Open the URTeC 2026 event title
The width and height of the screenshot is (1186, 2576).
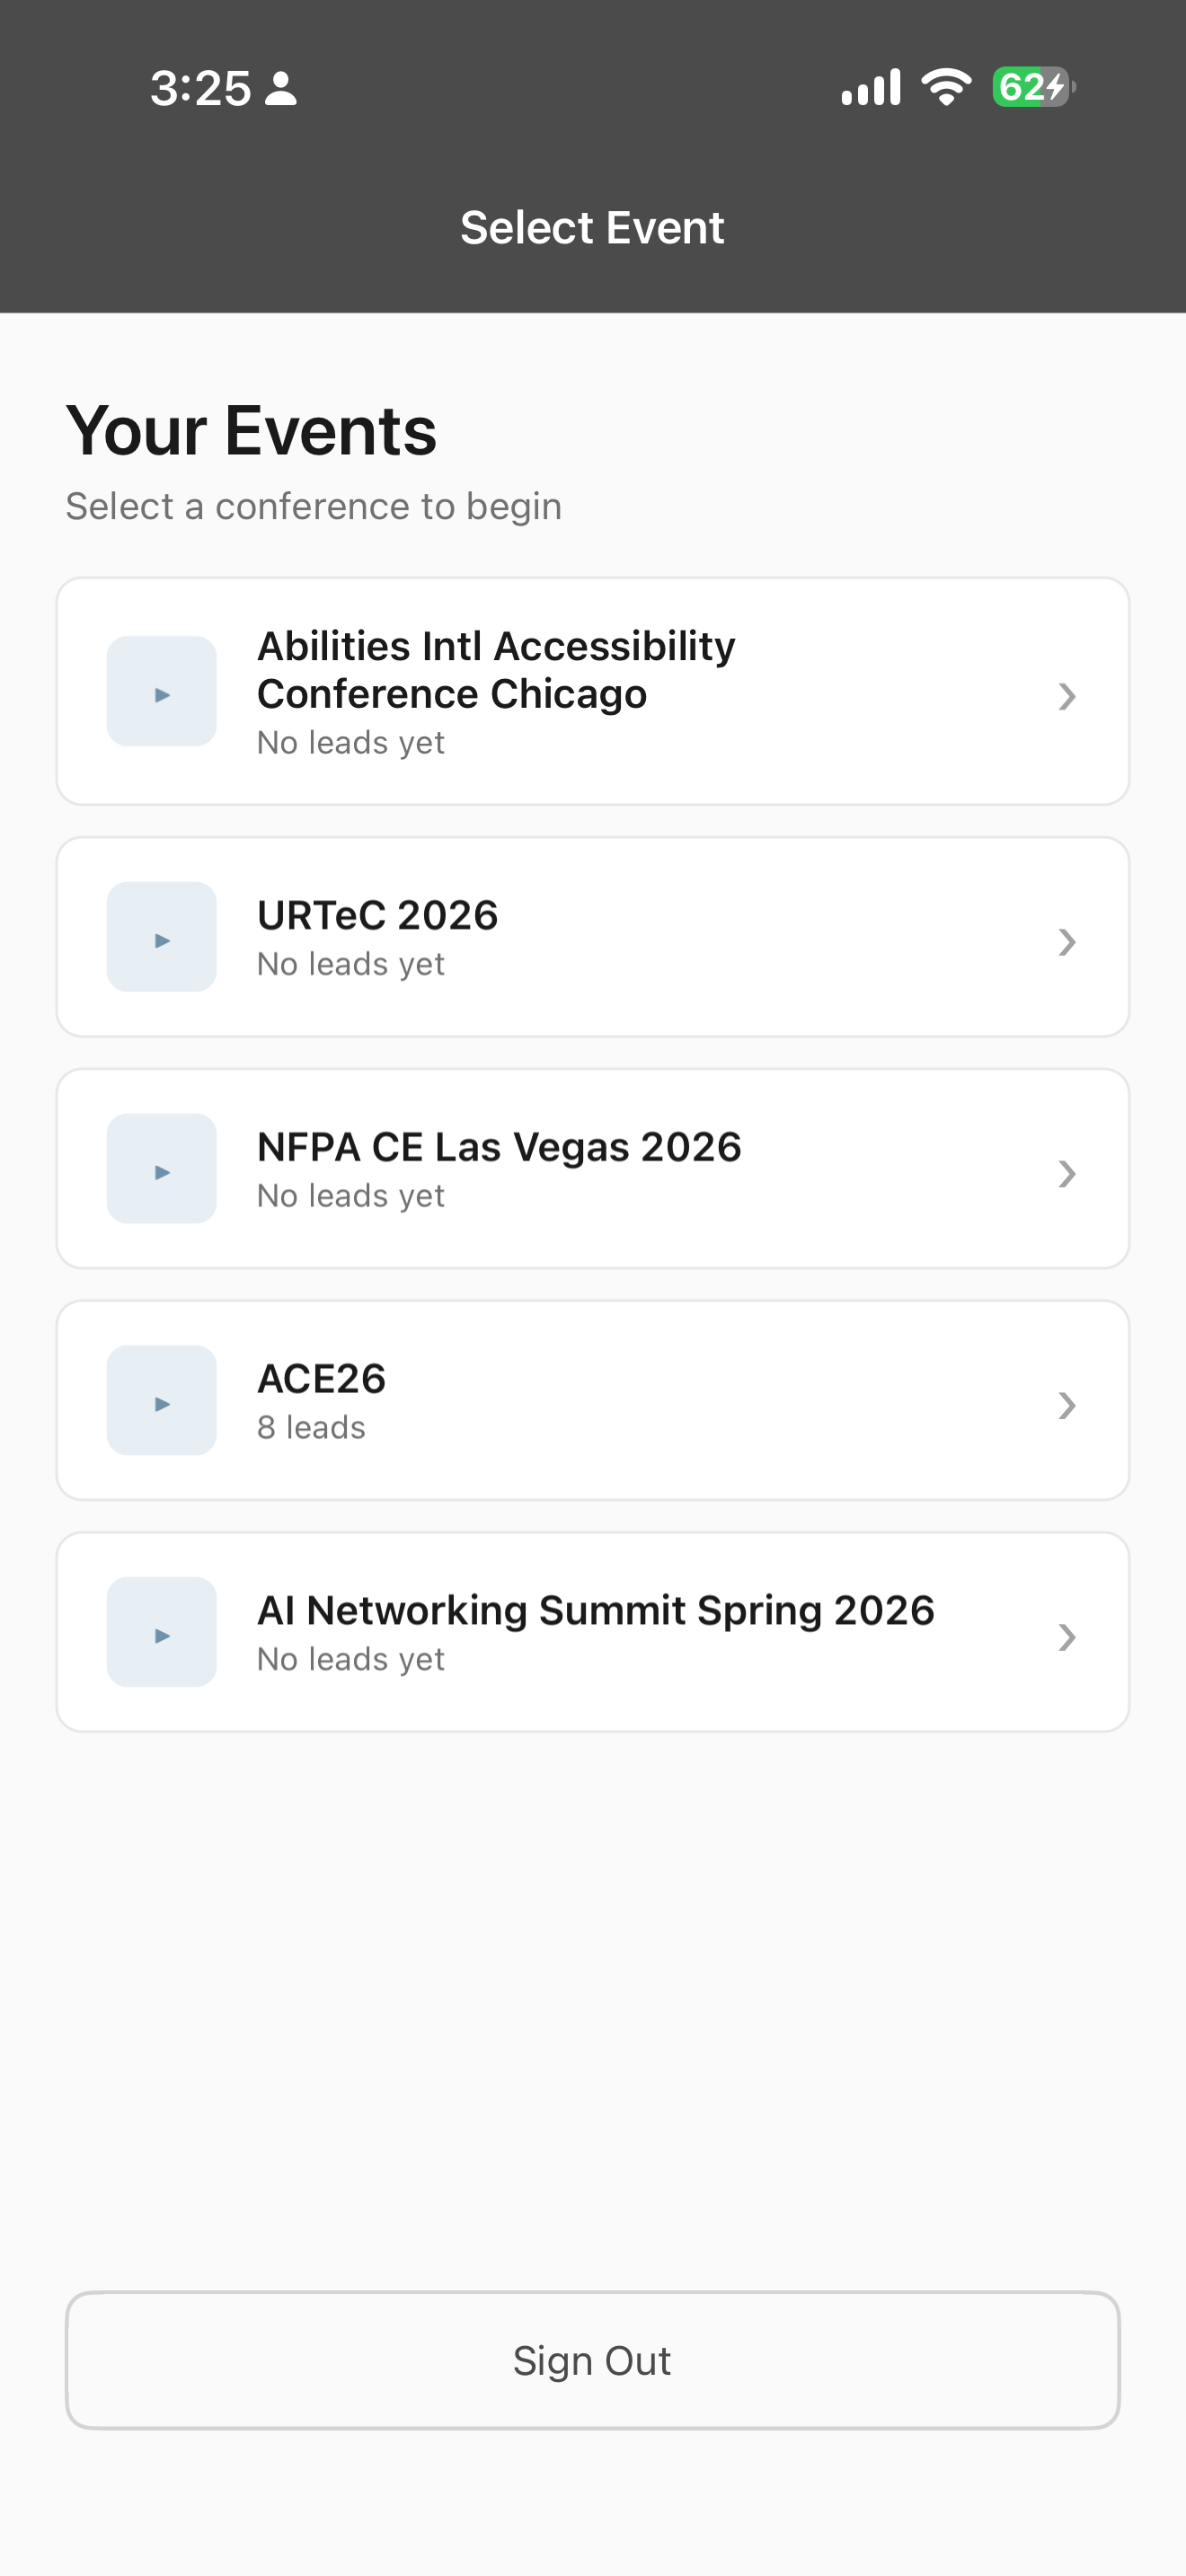[377, 915]
